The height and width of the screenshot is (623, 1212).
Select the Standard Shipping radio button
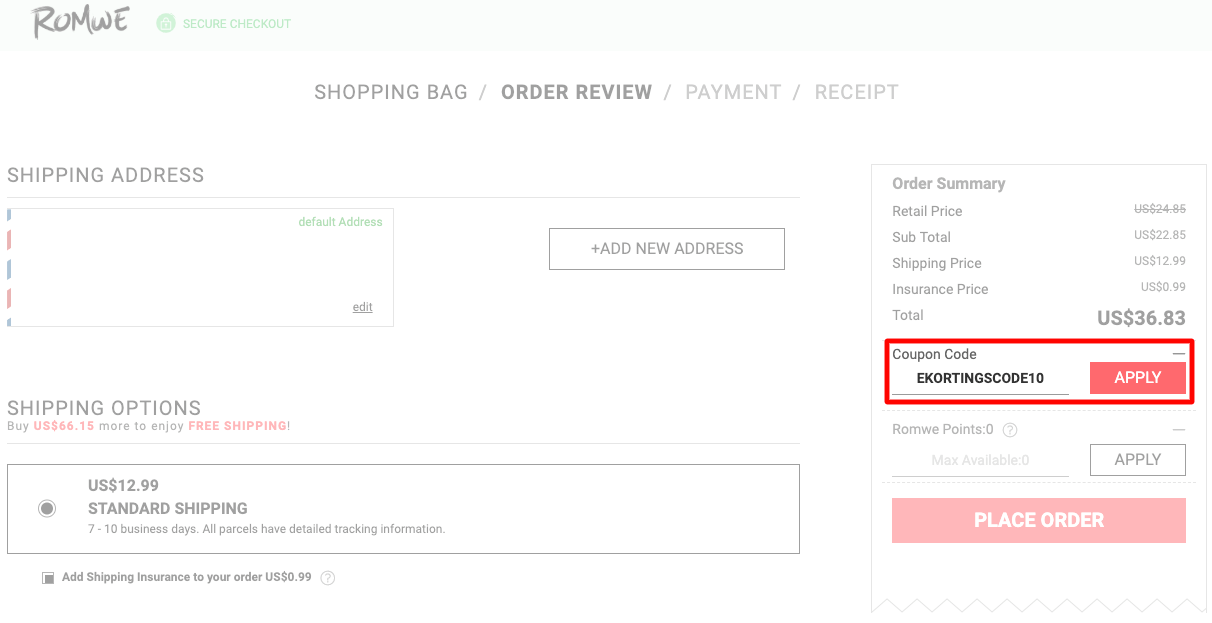[x=47, y=508]
